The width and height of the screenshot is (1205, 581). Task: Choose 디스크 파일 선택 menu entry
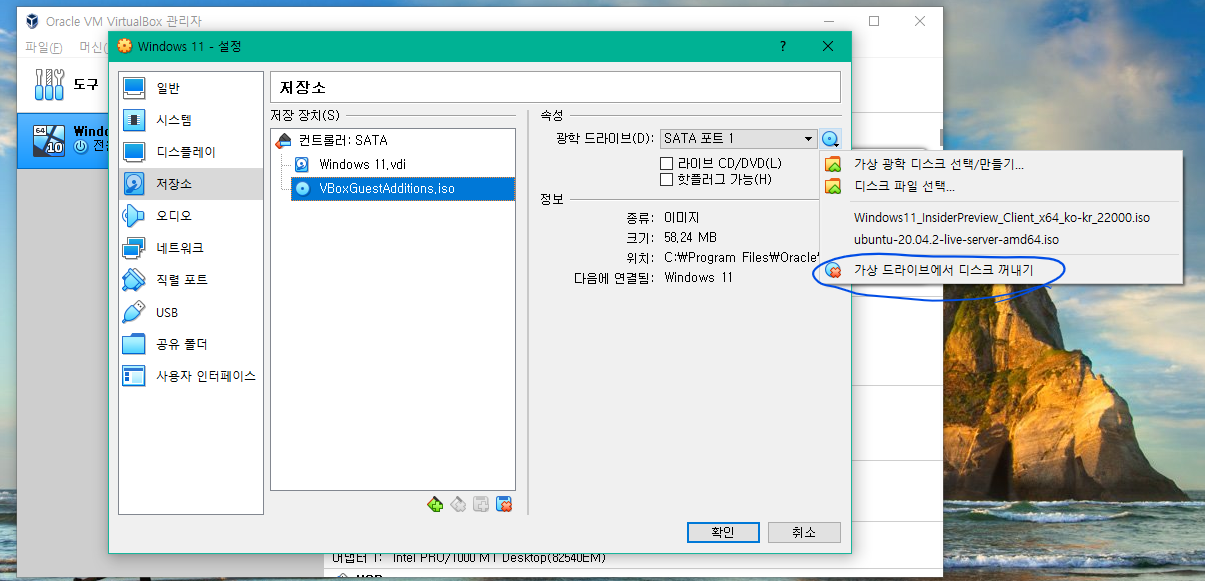[x=1001, y=186]
